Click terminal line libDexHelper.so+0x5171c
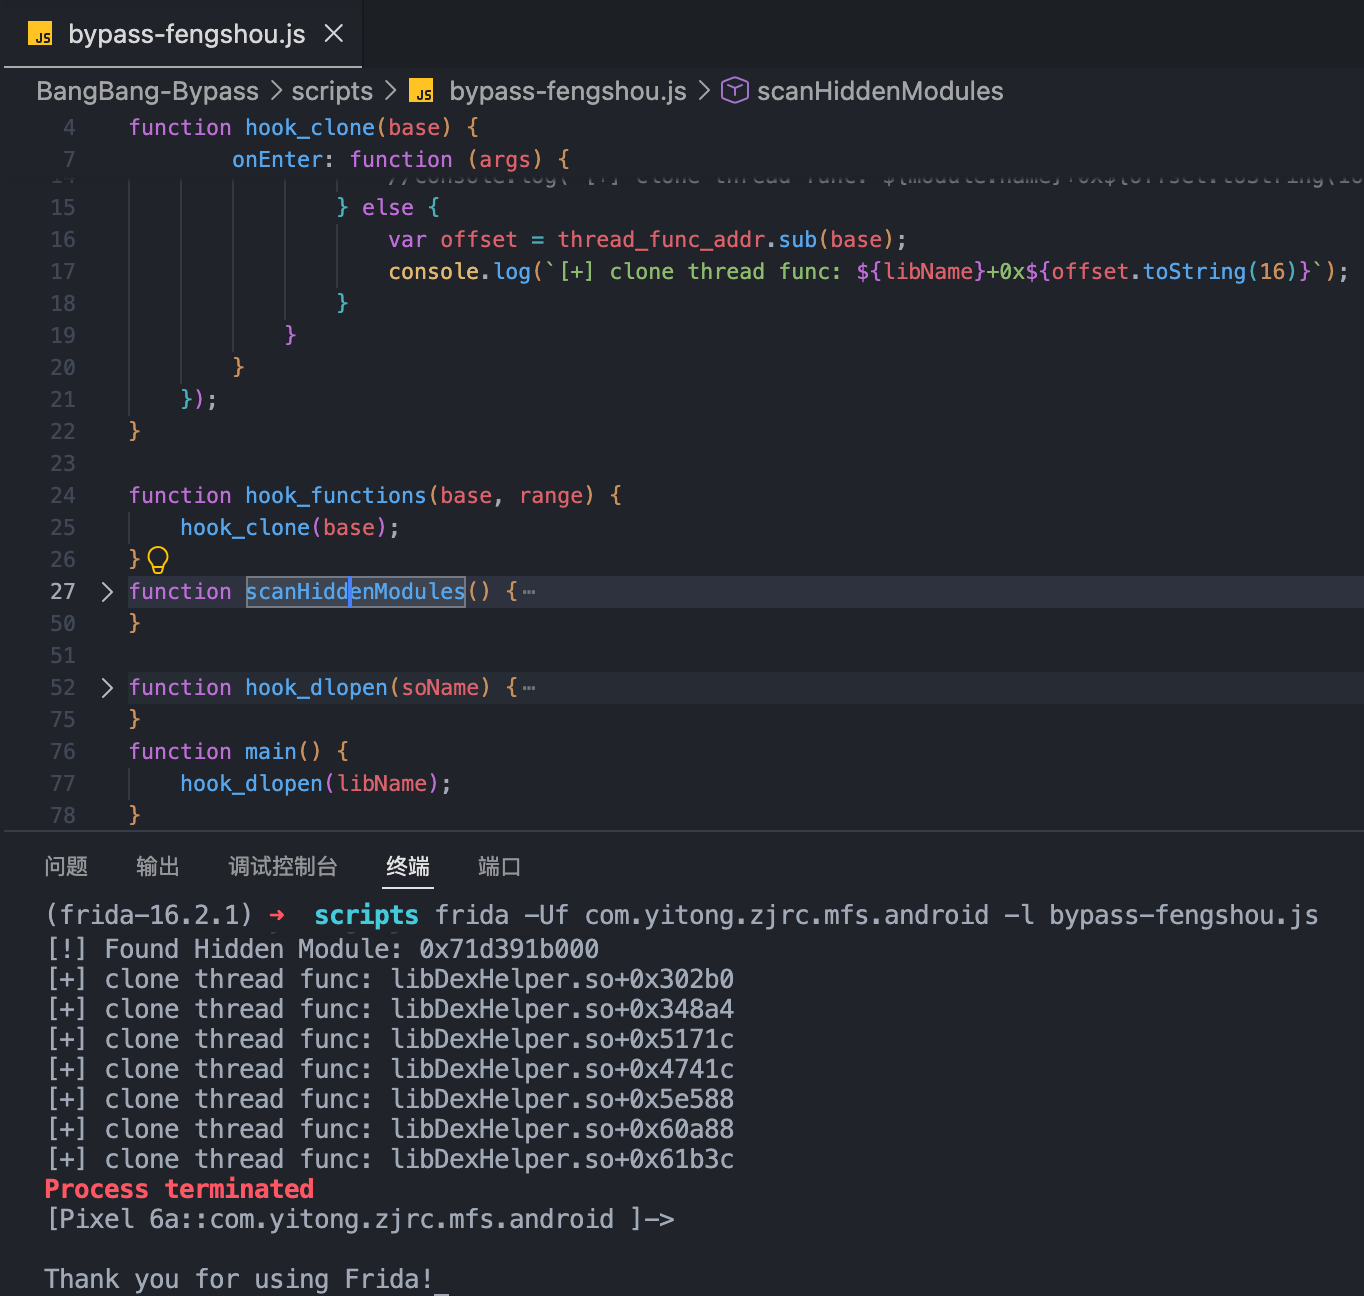1364x1296 pixels. coord(390,1039)
